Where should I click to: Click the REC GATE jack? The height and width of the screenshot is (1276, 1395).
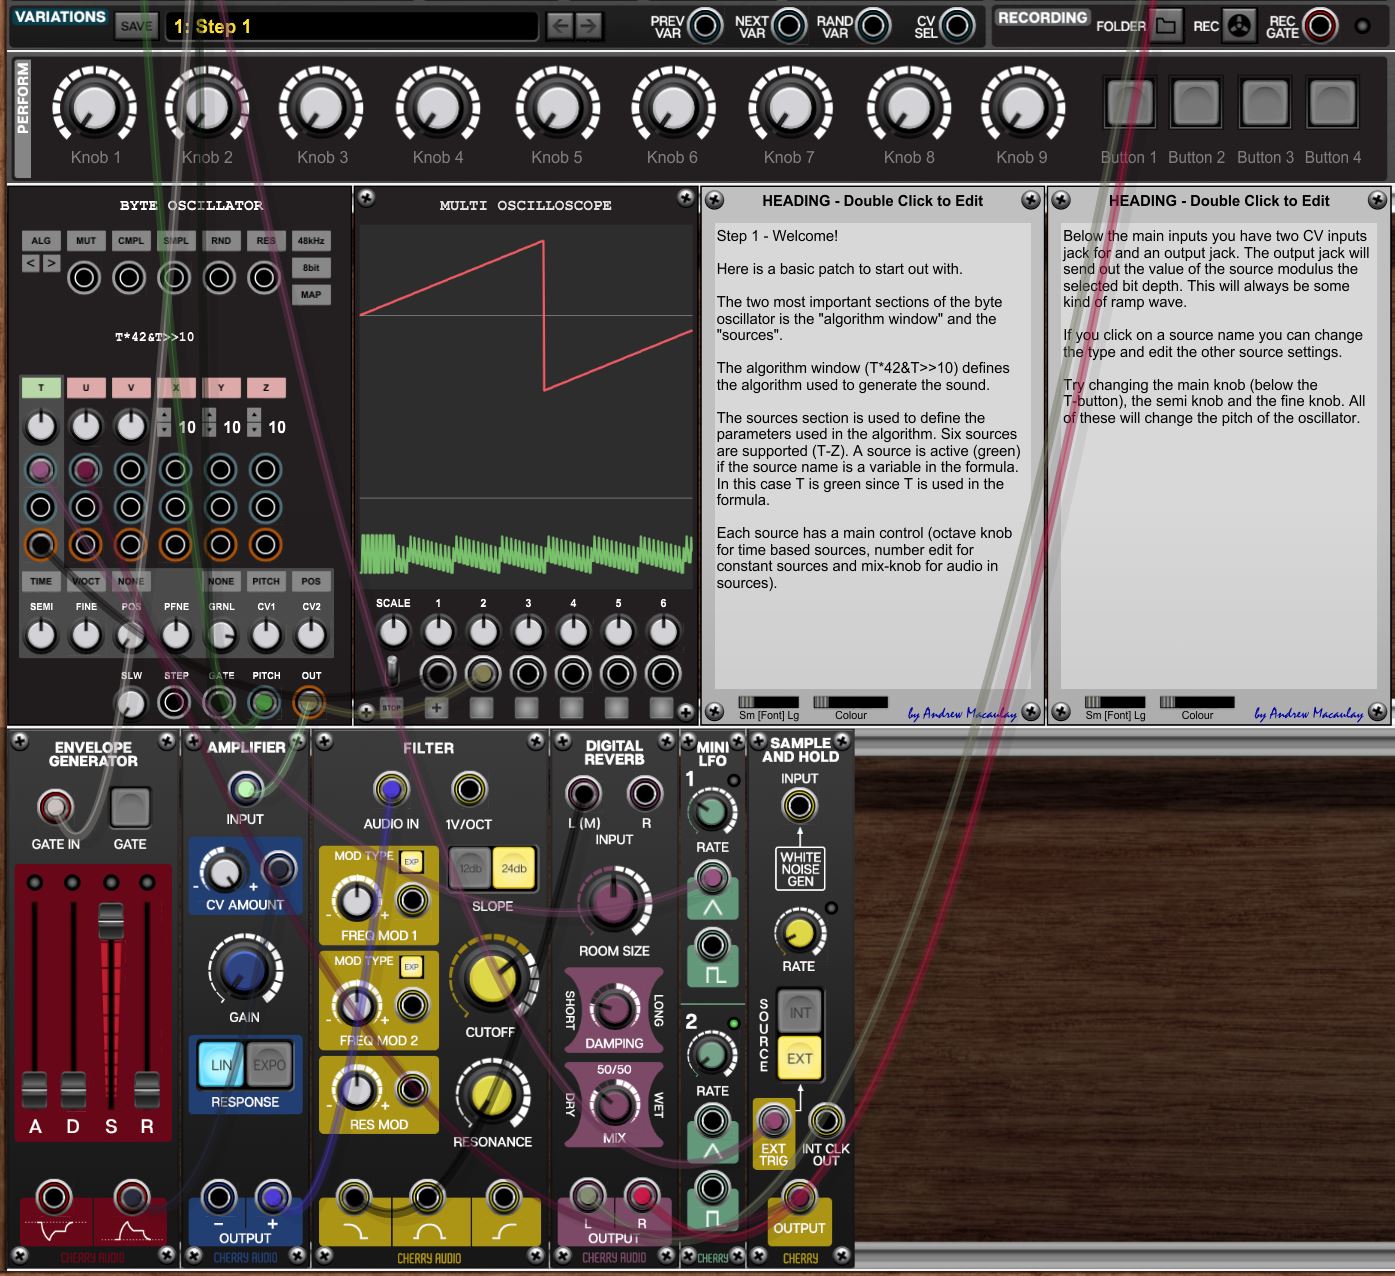[1320, 26]
